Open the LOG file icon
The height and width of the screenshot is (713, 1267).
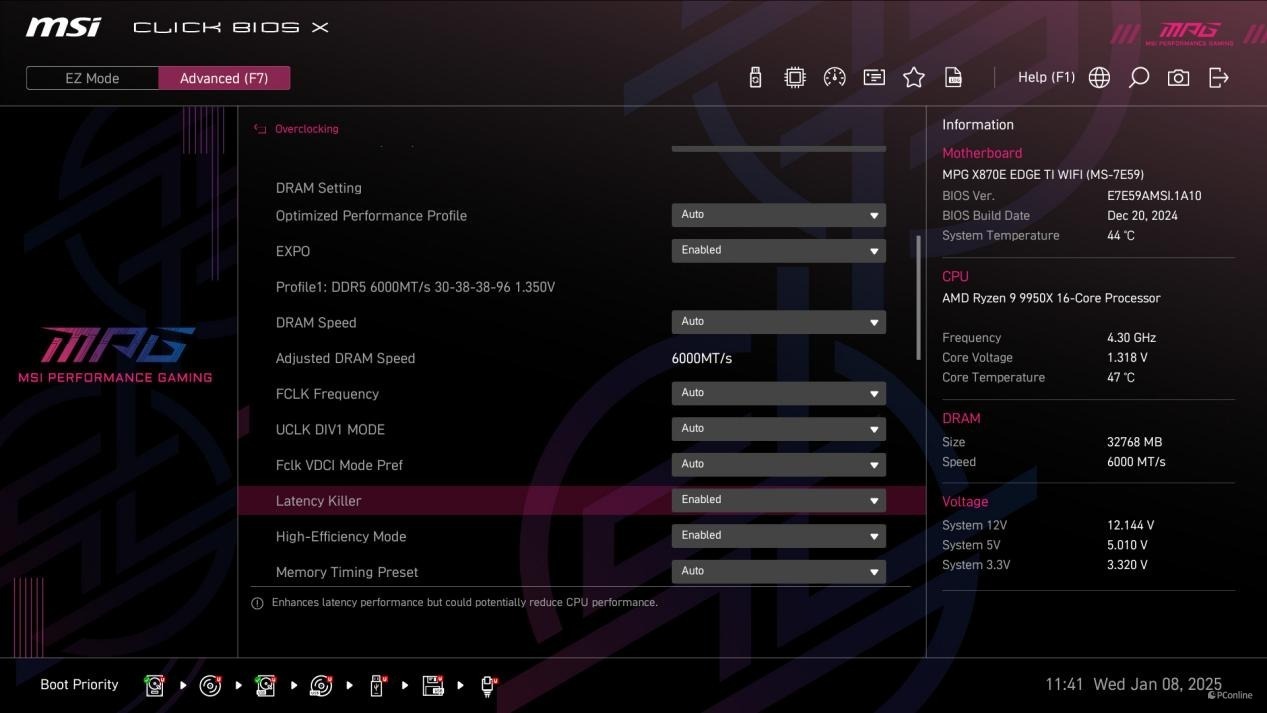954,77
